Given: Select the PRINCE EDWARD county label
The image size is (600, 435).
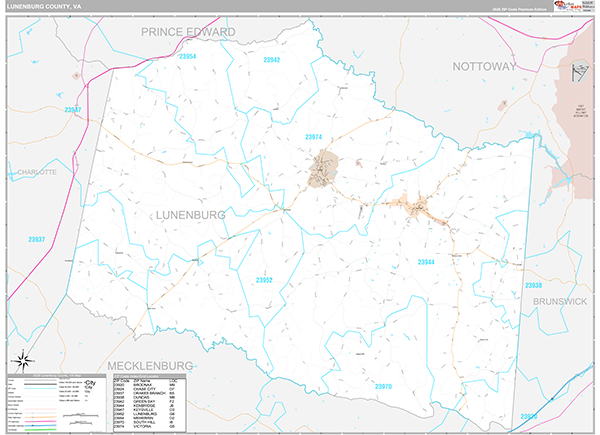Looking at the screenshot, I should point(188,32).
